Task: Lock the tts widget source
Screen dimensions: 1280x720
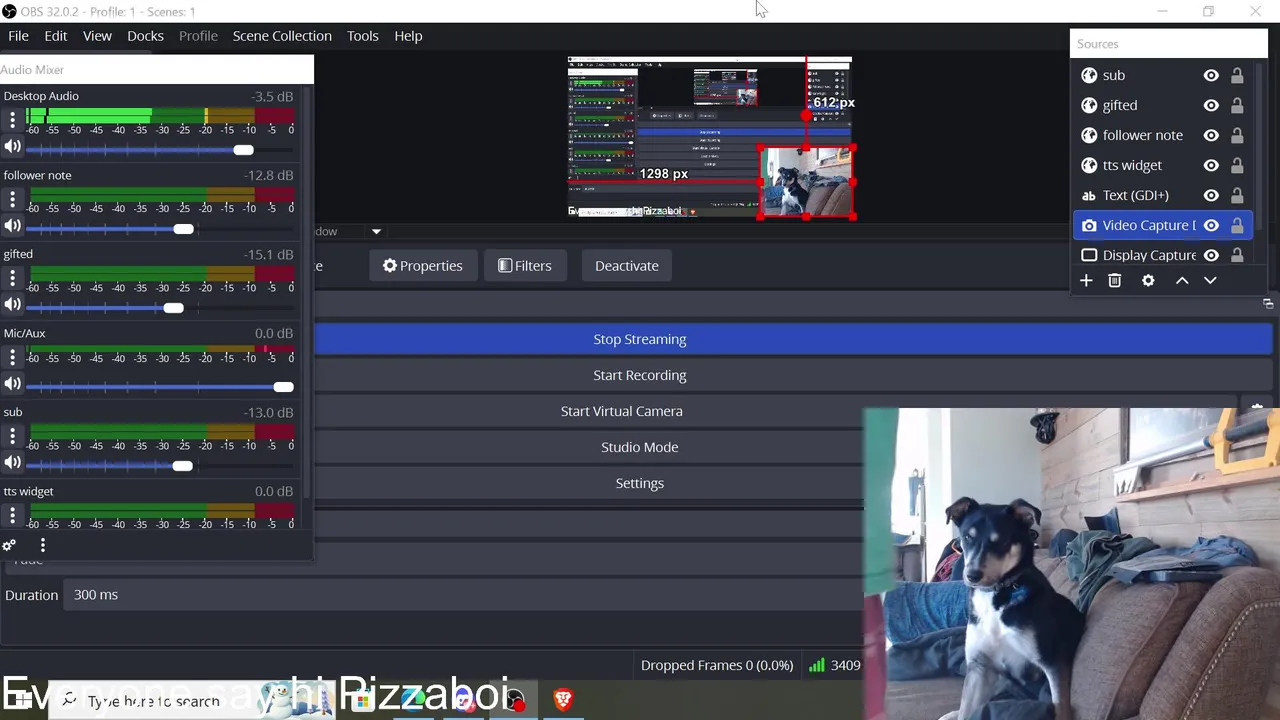Action: 1237,165
